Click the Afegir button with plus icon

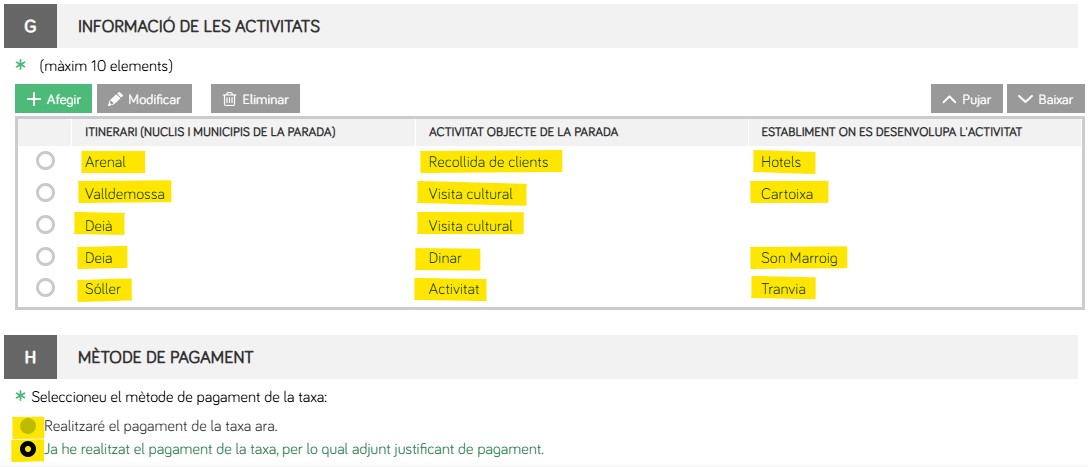(x=54, y=100)
